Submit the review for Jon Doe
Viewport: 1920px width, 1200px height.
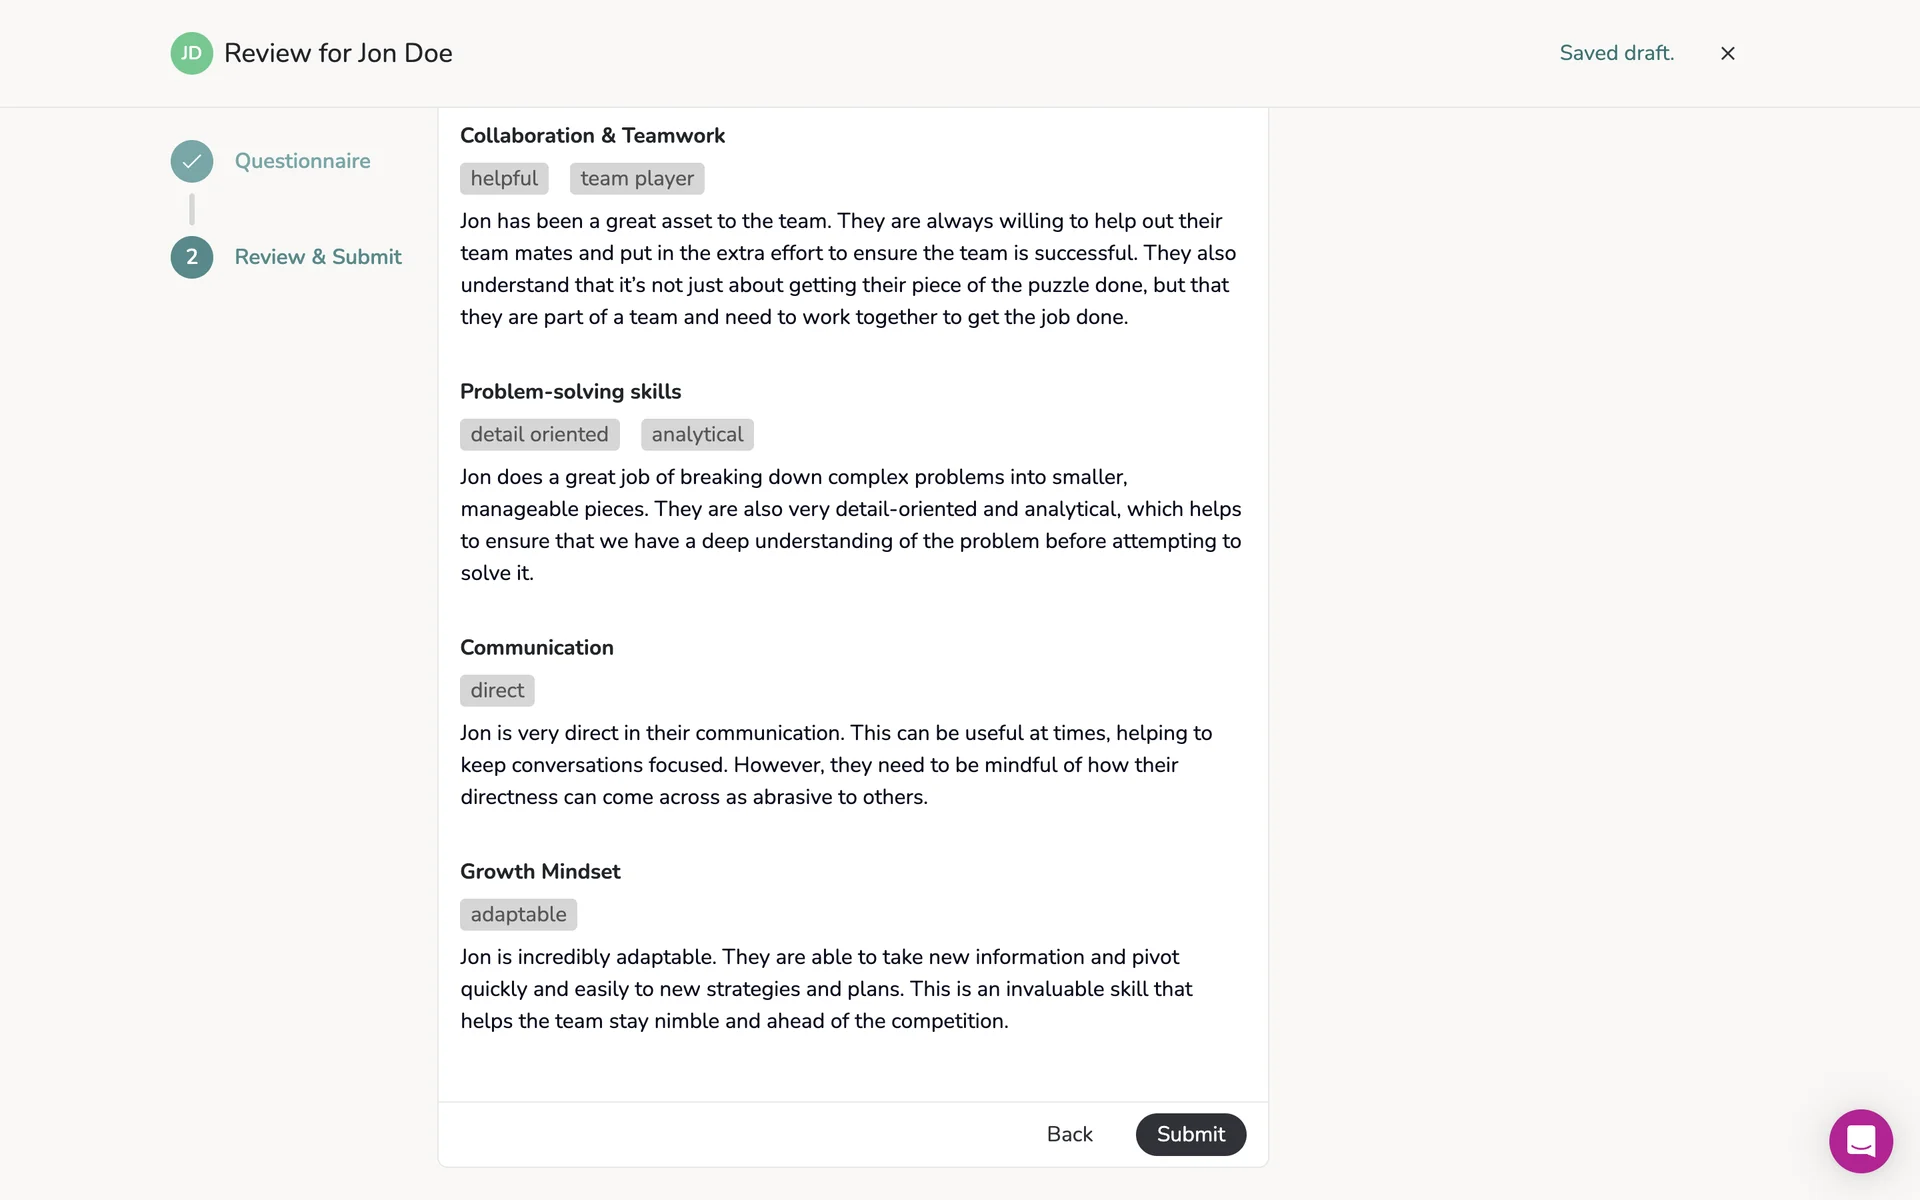pos(1190,1134)
